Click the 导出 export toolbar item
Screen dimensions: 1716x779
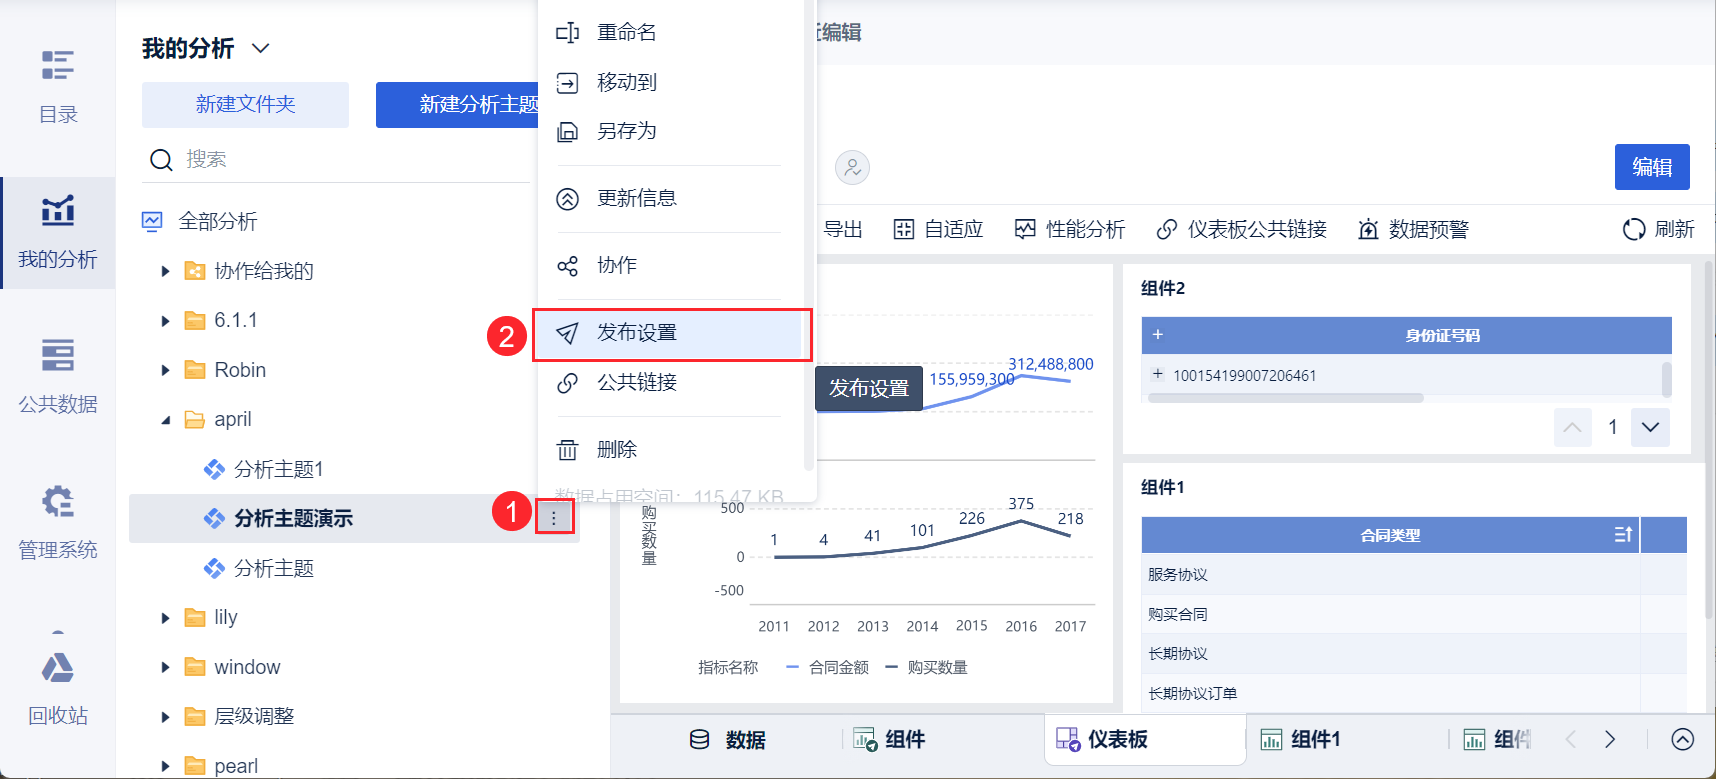pyautogui.click(x=842, y=229)
